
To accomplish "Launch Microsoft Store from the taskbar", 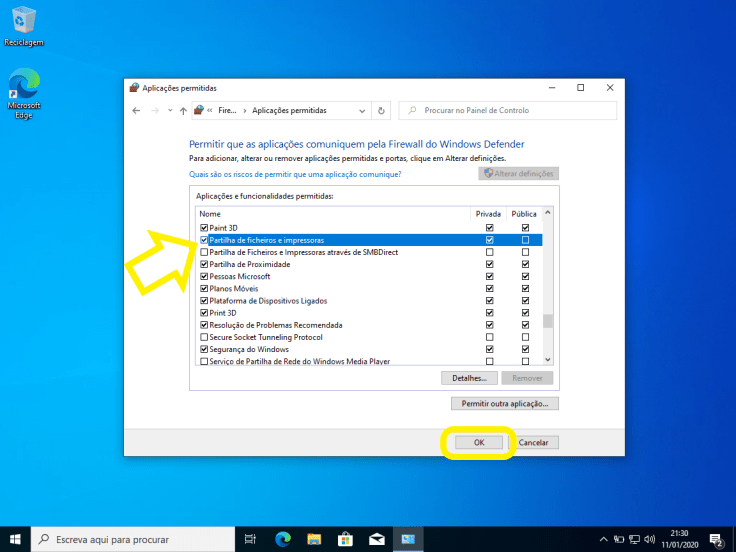I will click(345, 540).
